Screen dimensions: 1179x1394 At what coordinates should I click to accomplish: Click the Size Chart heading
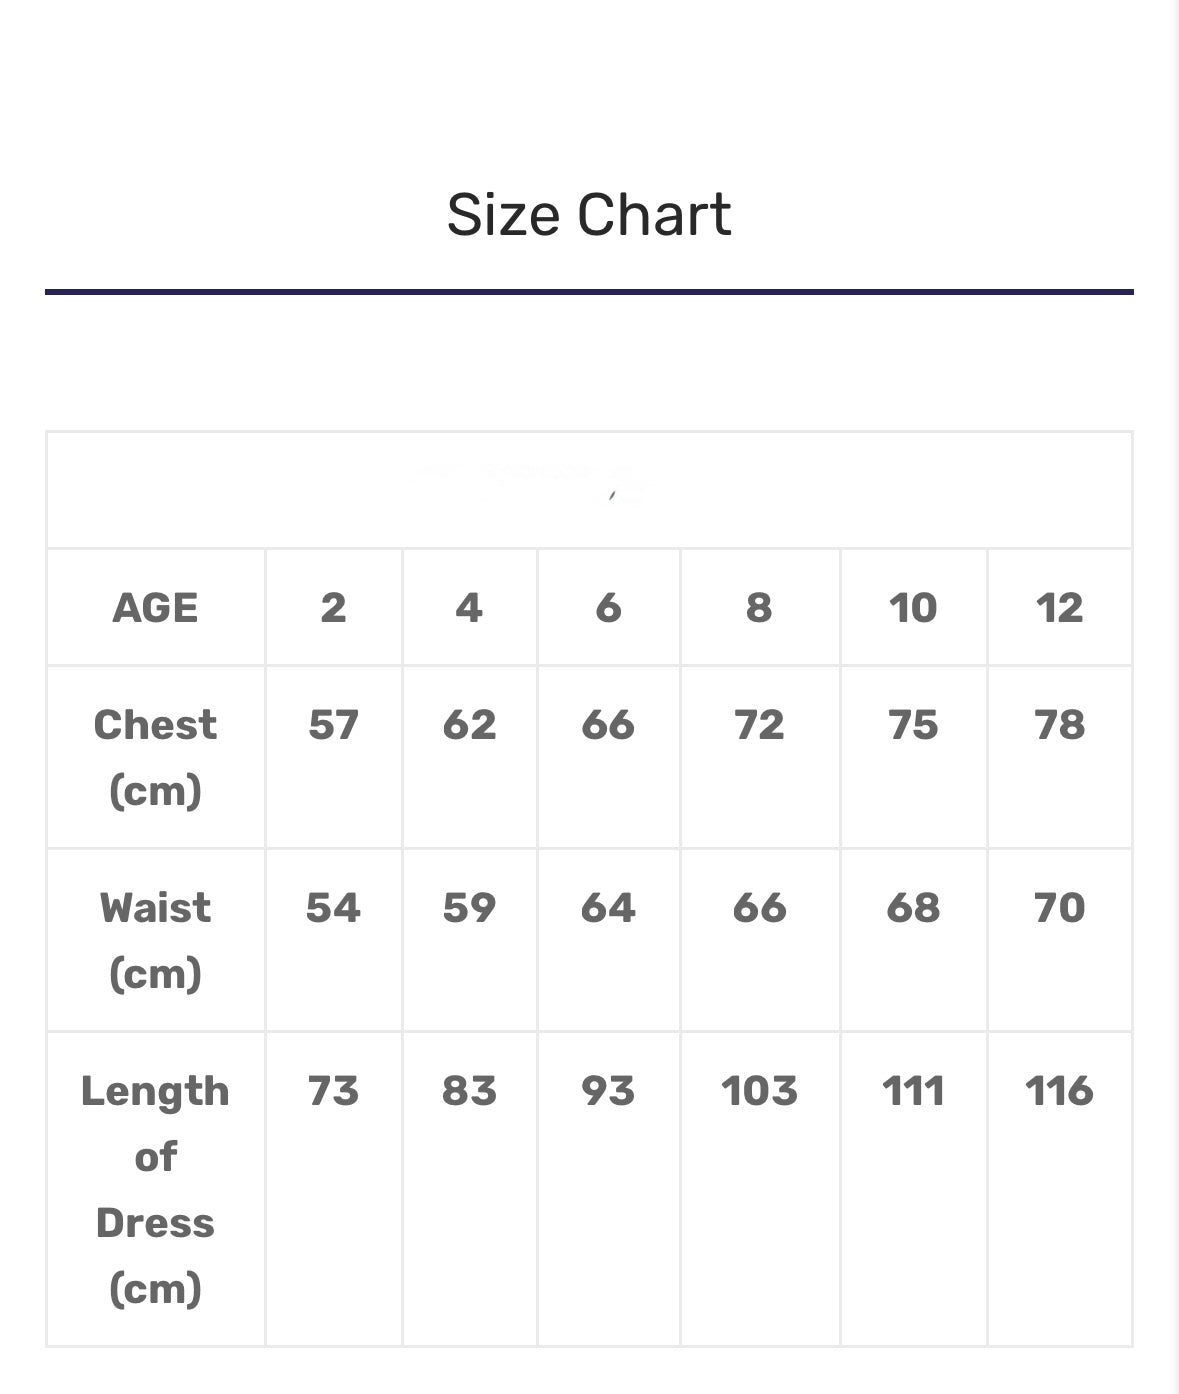(589, 215)
